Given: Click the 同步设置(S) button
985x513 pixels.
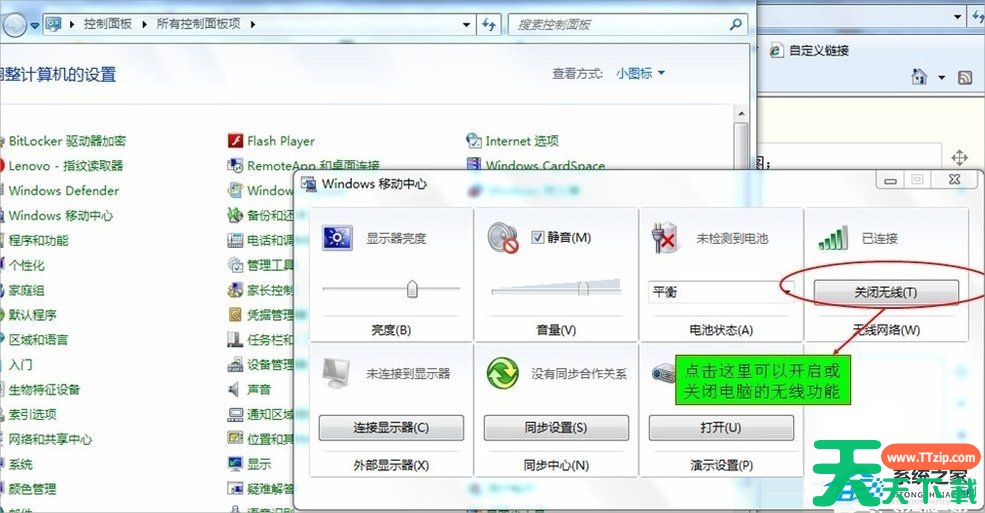Looking at the screenshot, I should 556,428.
